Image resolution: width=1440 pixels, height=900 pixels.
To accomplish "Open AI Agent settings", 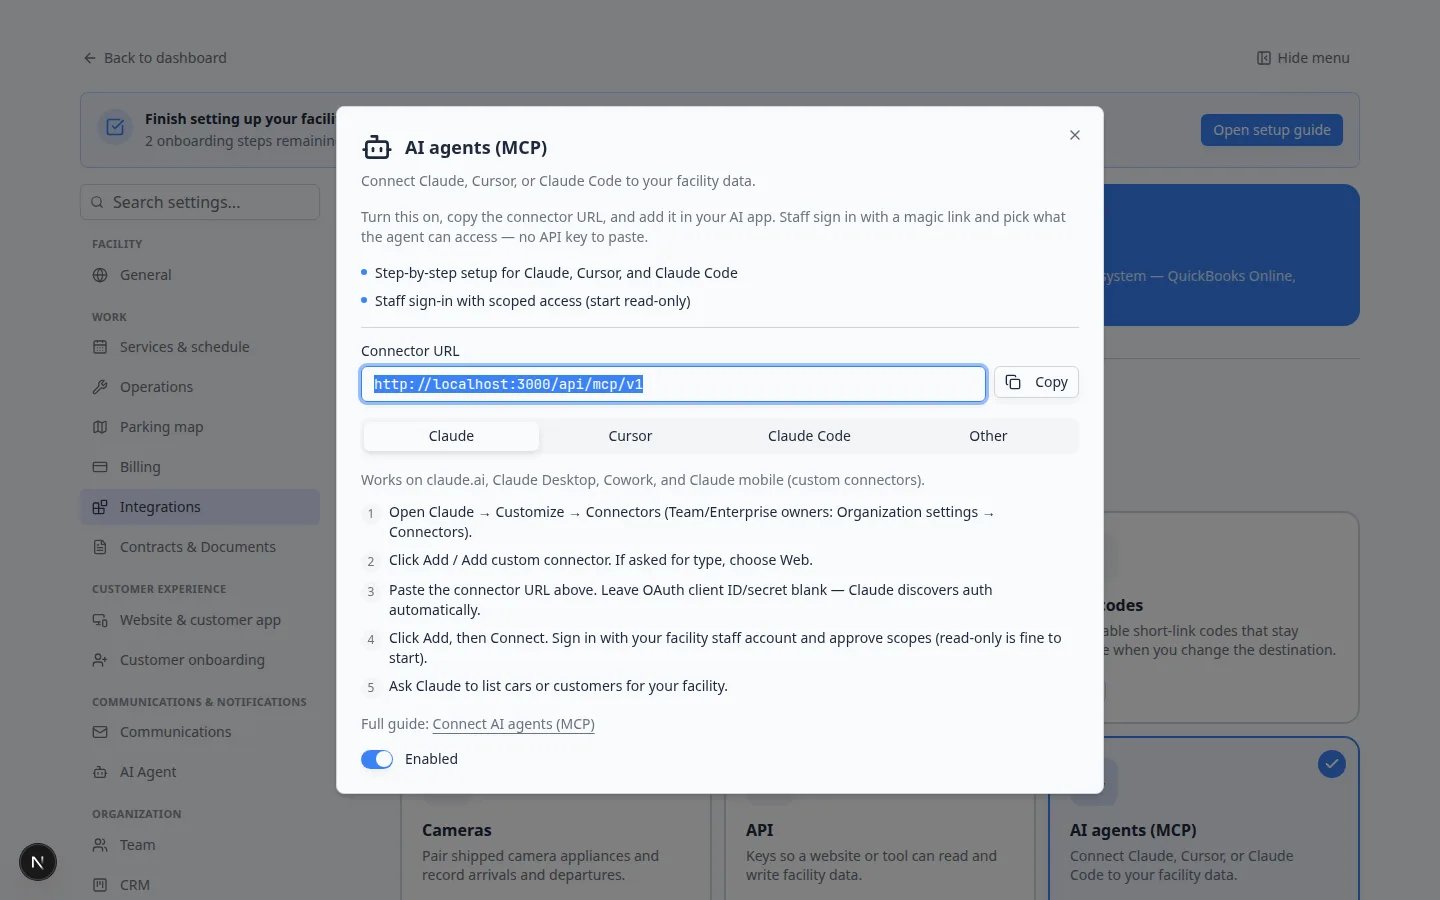I will click(200, 772).
